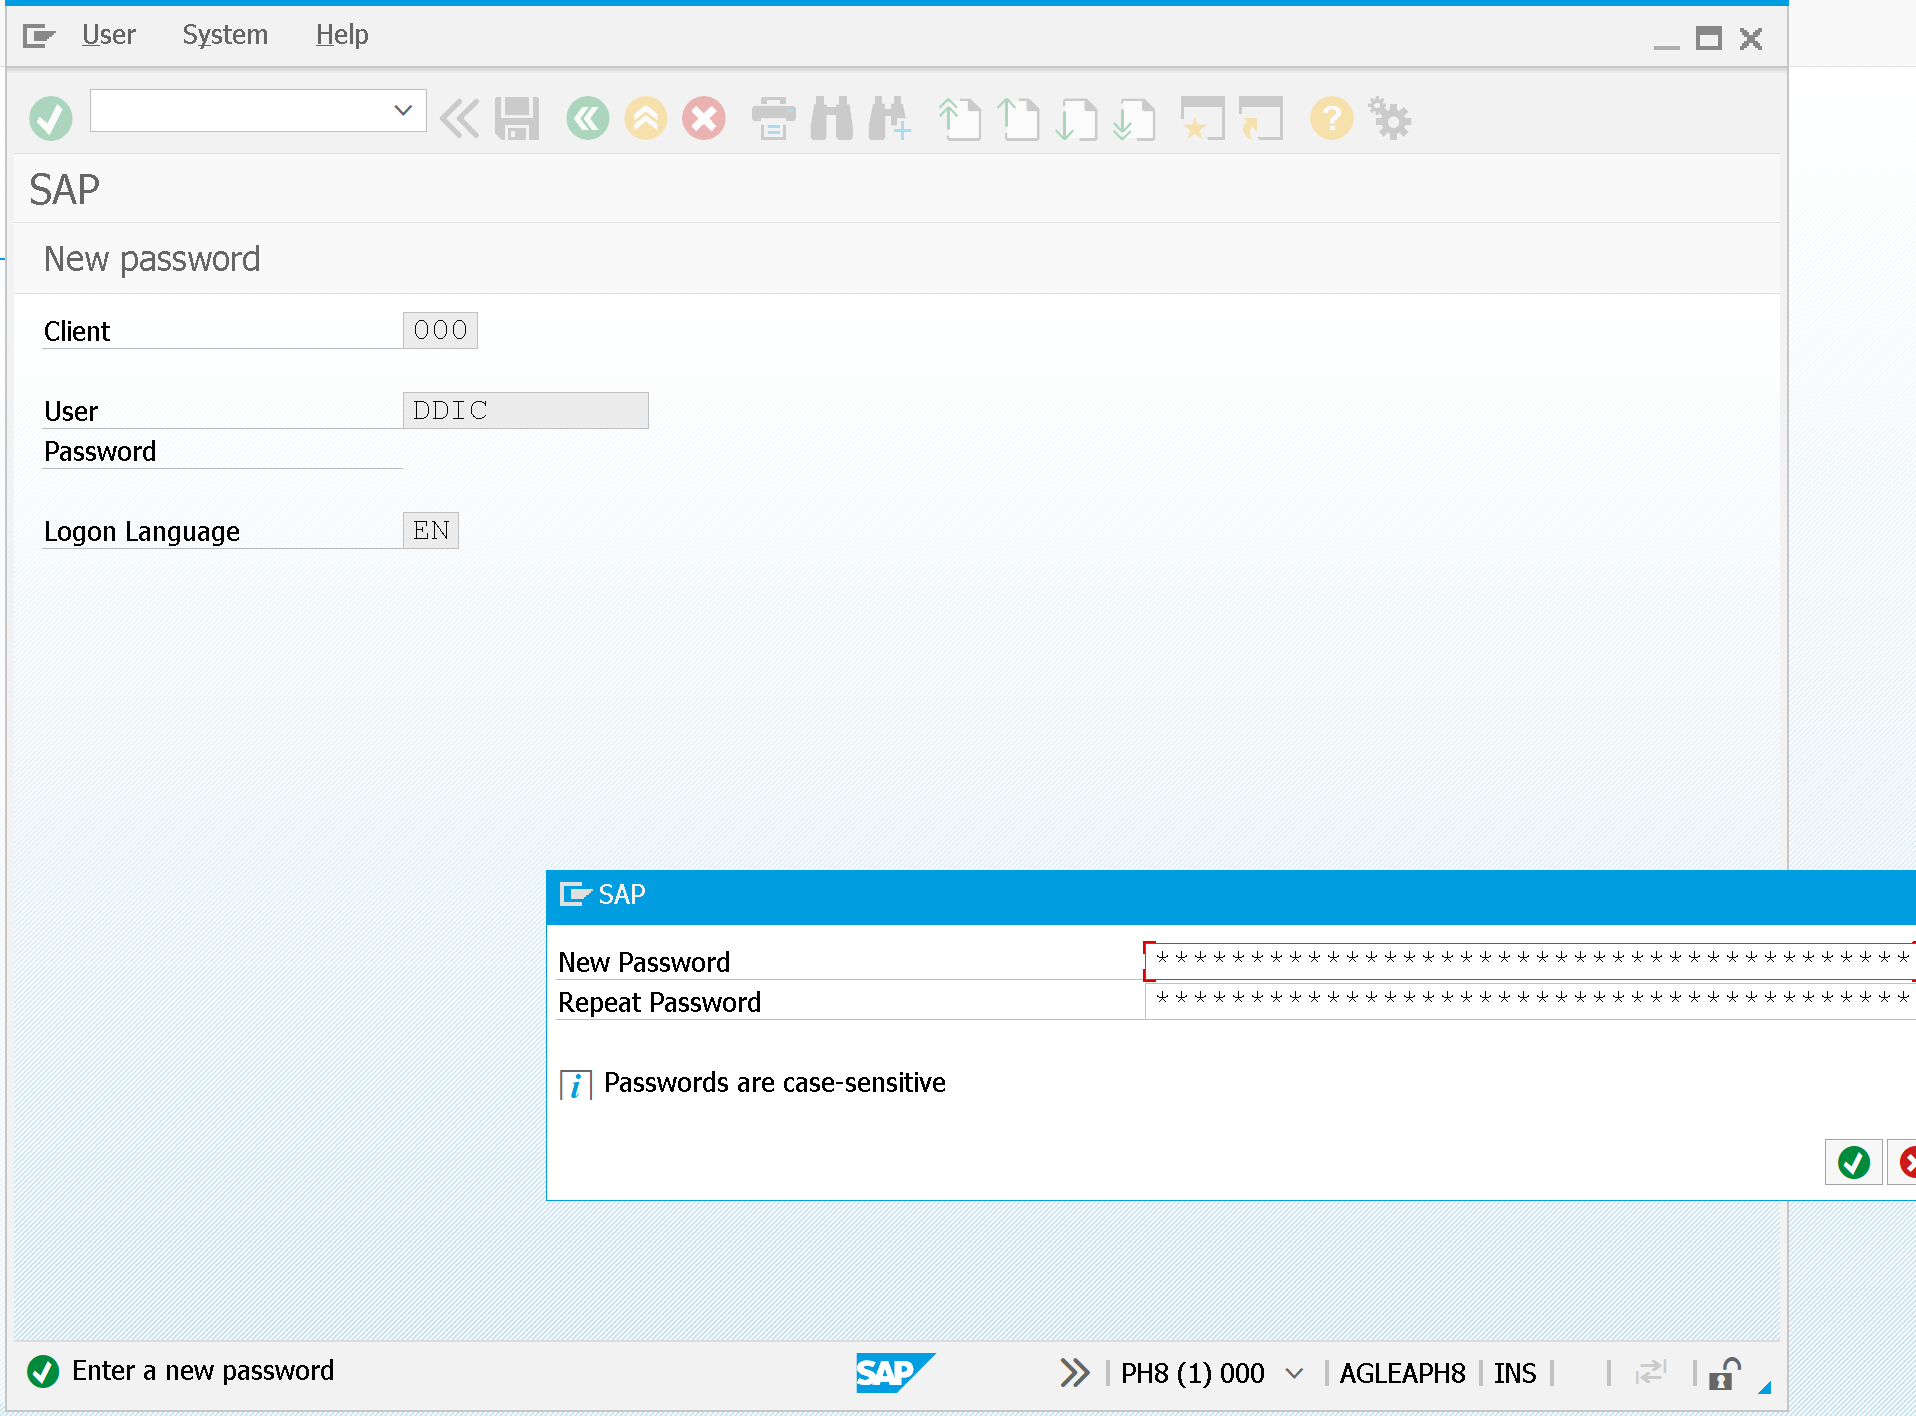Expand the status bar double-chevron

point(1074,1372)
